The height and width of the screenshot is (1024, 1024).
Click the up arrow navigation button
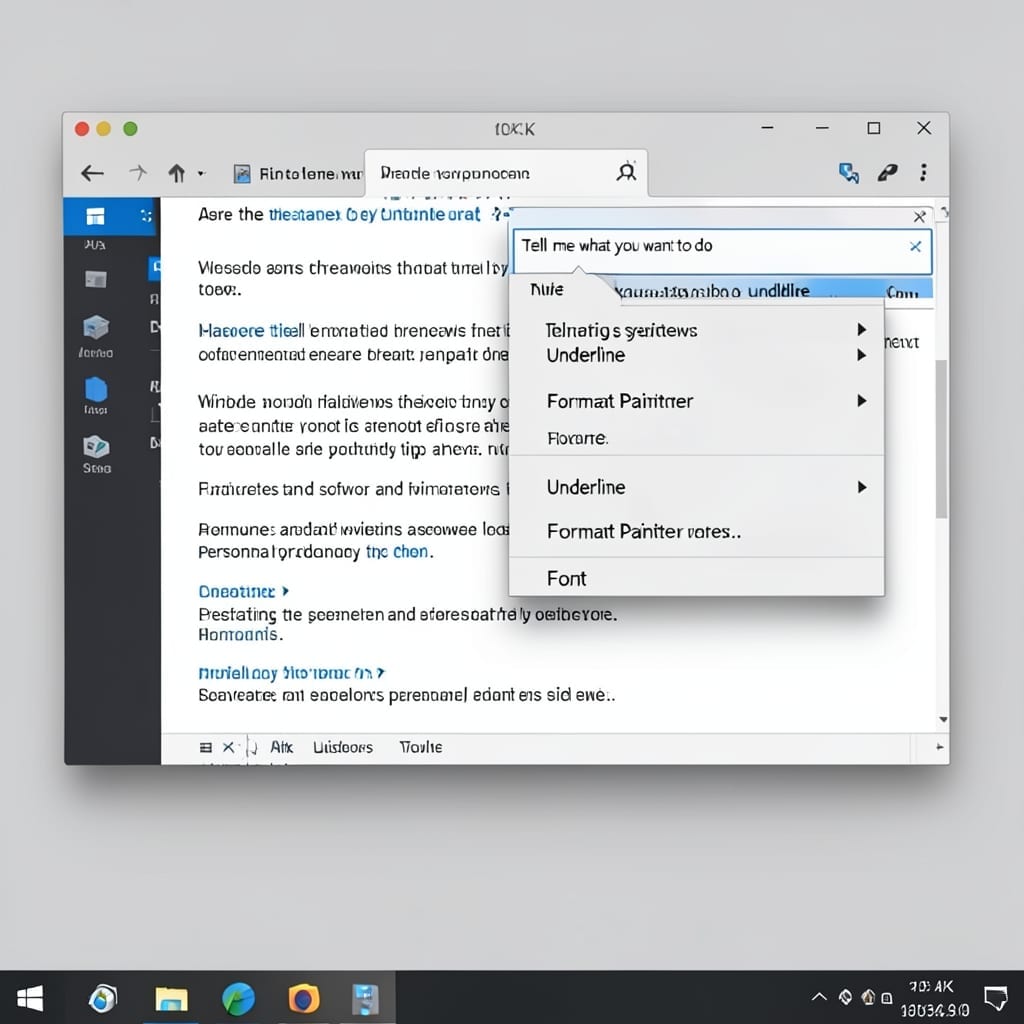tap(176, 173)
